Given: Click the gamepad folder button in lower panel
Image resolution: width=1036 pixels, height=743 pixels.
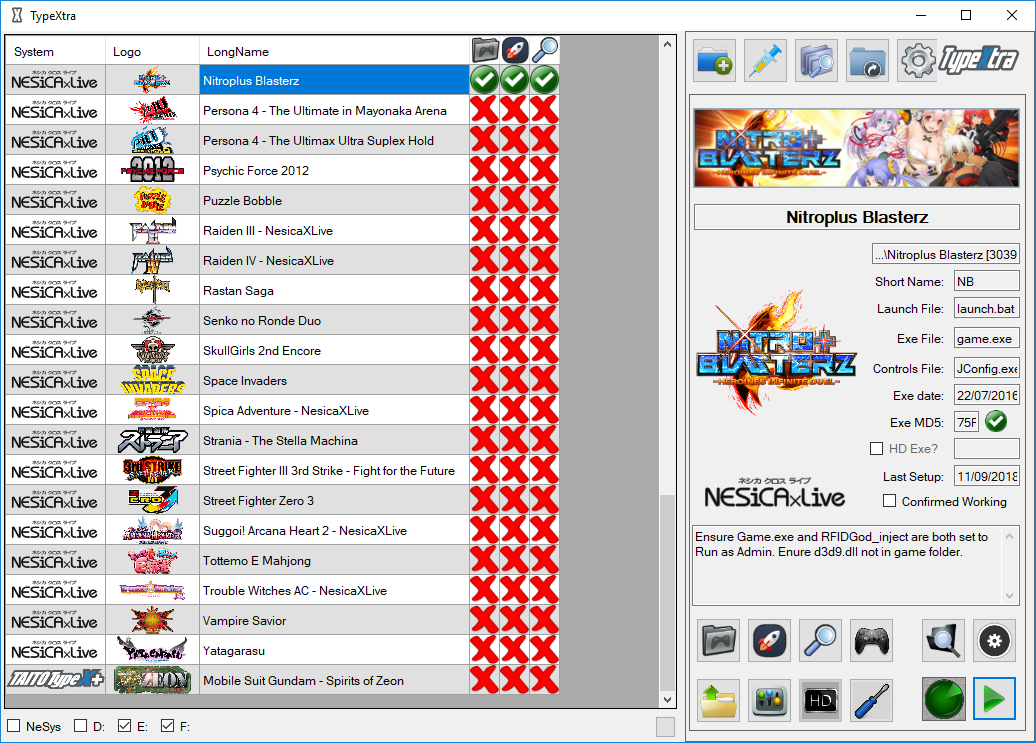Looking at the screenshot, I should [719, 640].
